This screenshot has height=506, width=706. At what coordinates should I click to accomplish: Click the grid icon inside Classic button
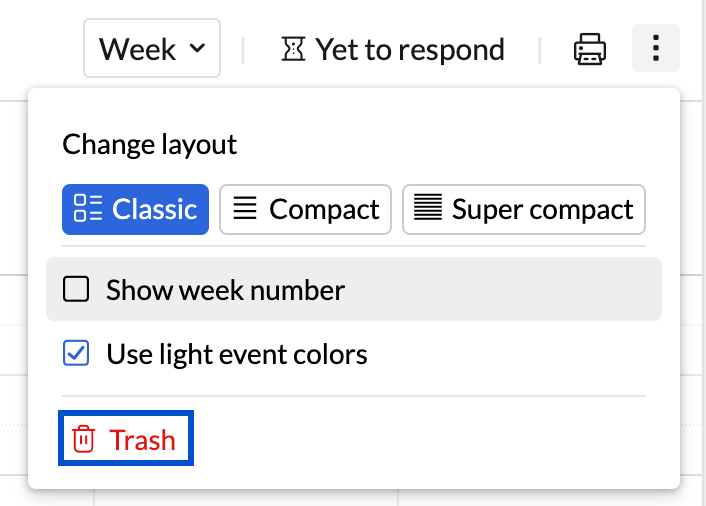88,209
